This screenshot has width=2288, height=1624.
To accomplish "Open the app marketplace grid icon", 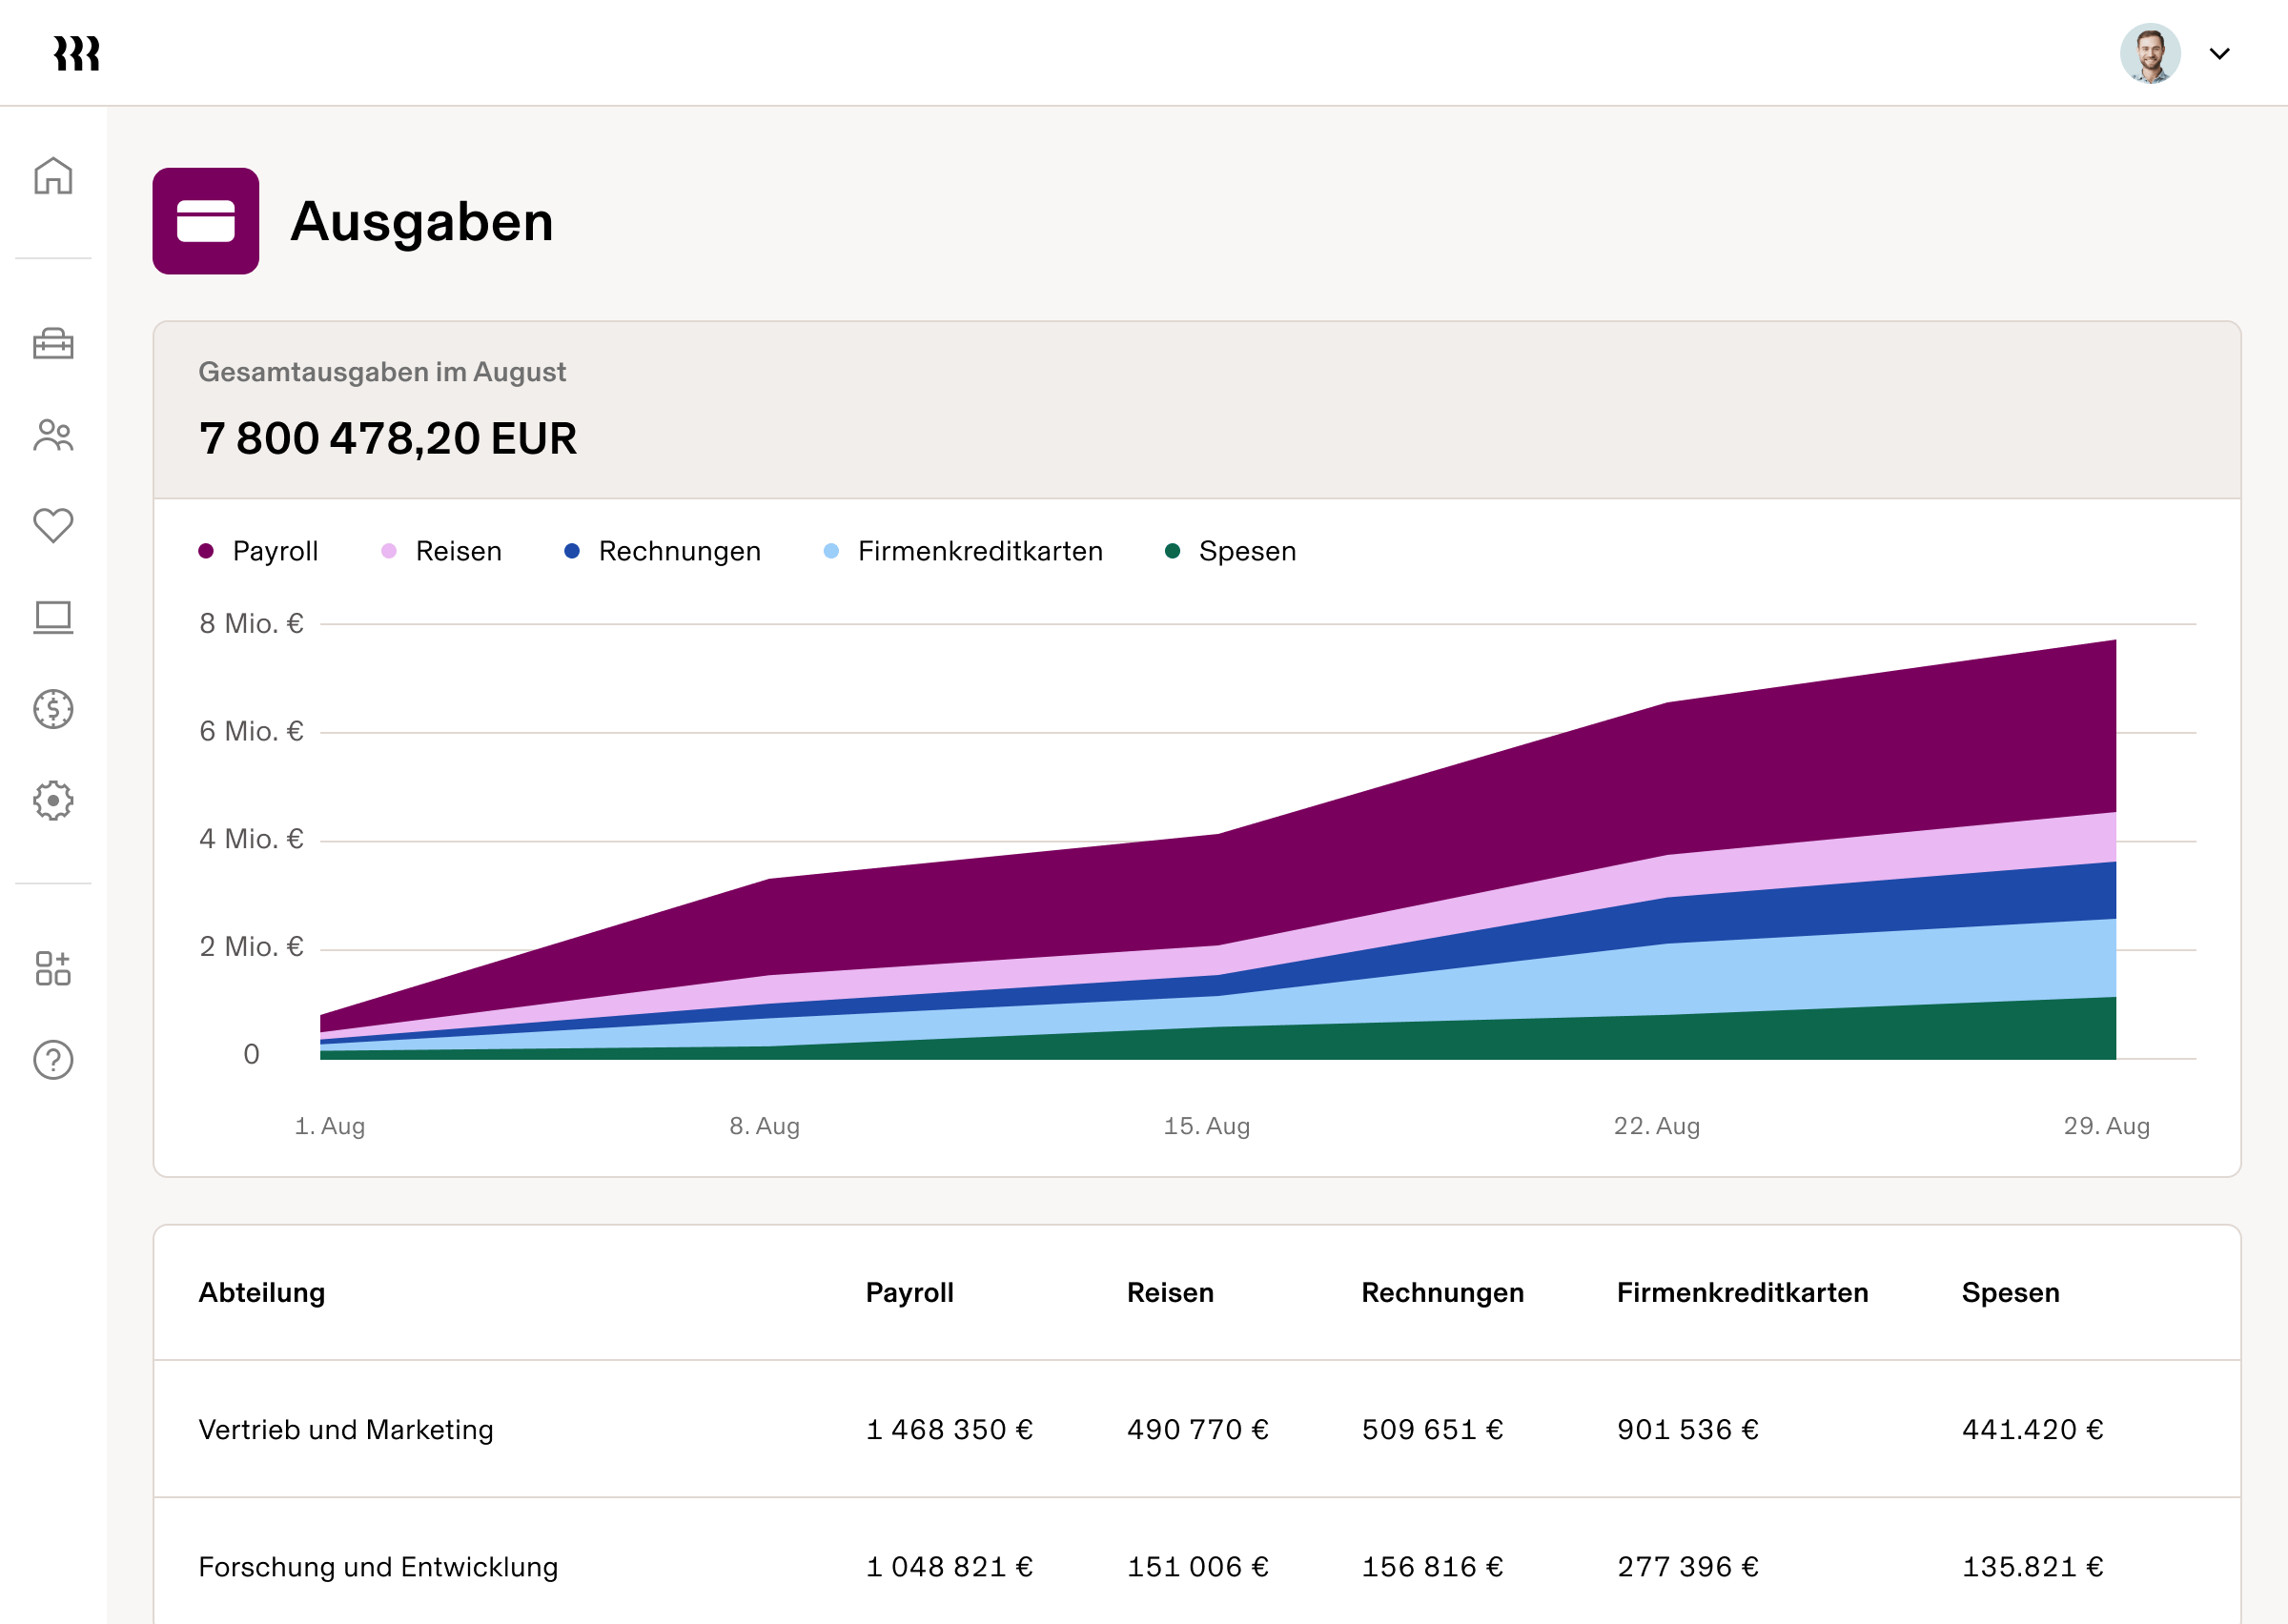I will (53, 968).
